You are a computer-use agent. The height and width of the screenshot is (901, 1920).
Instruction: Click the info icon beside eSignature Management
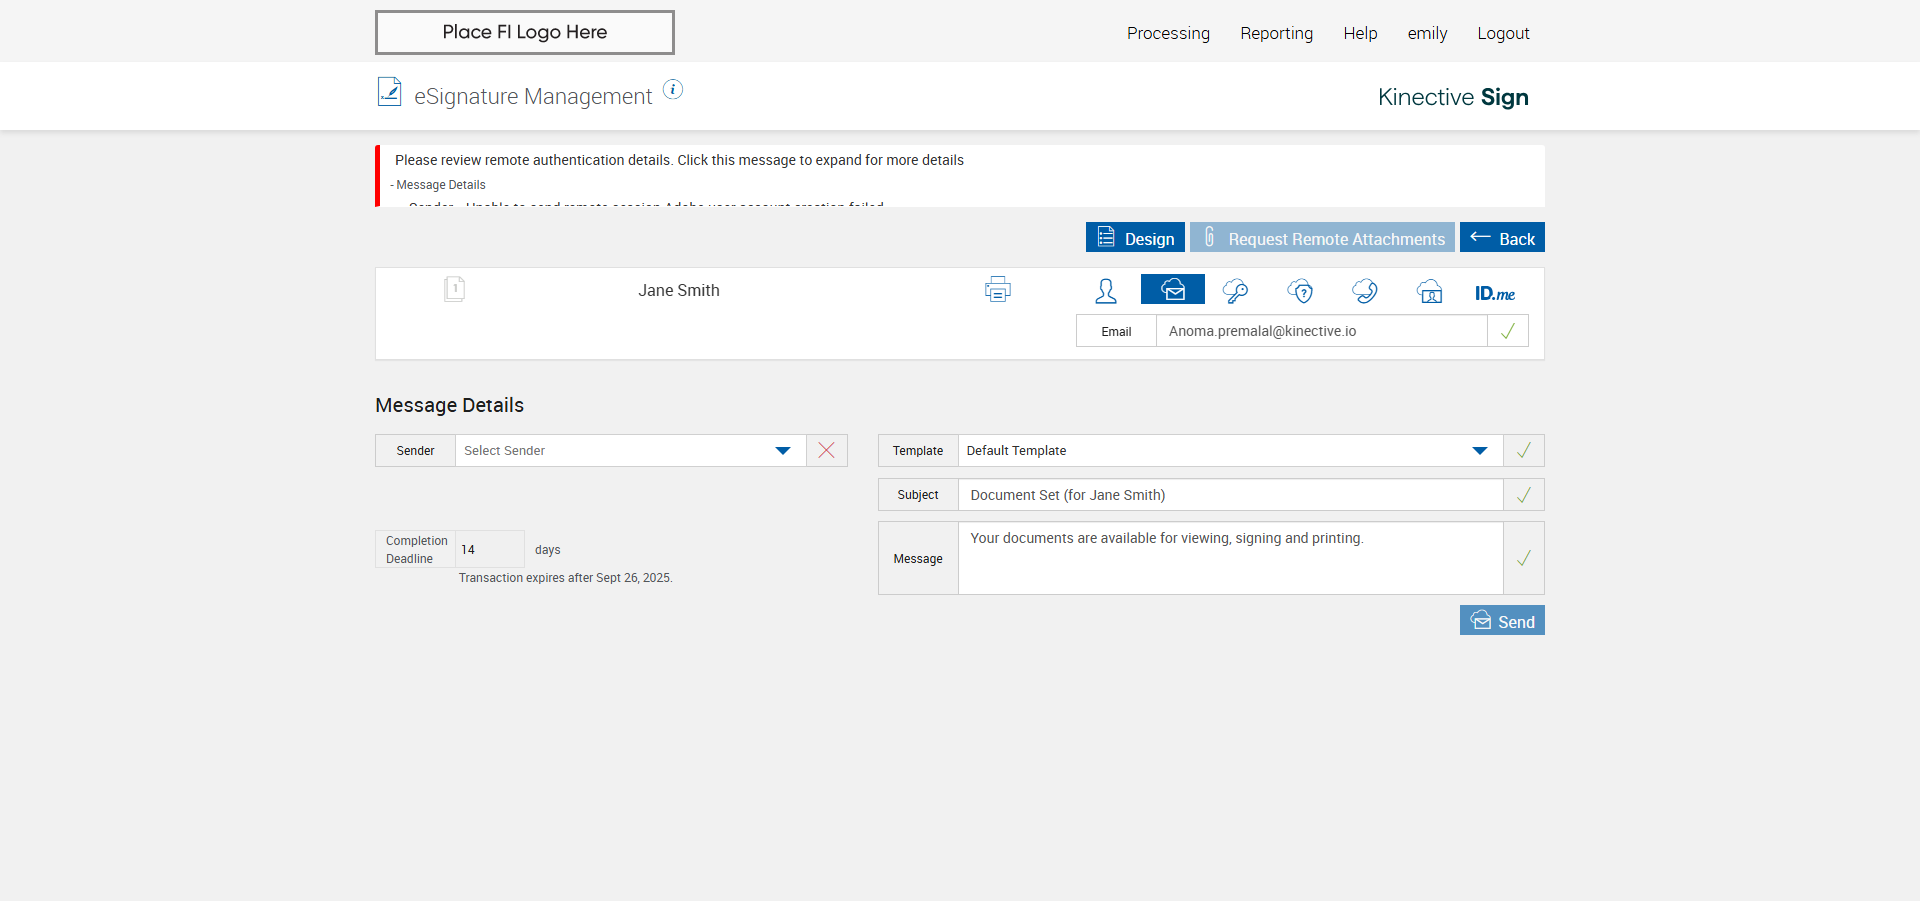tap(673, 90)
